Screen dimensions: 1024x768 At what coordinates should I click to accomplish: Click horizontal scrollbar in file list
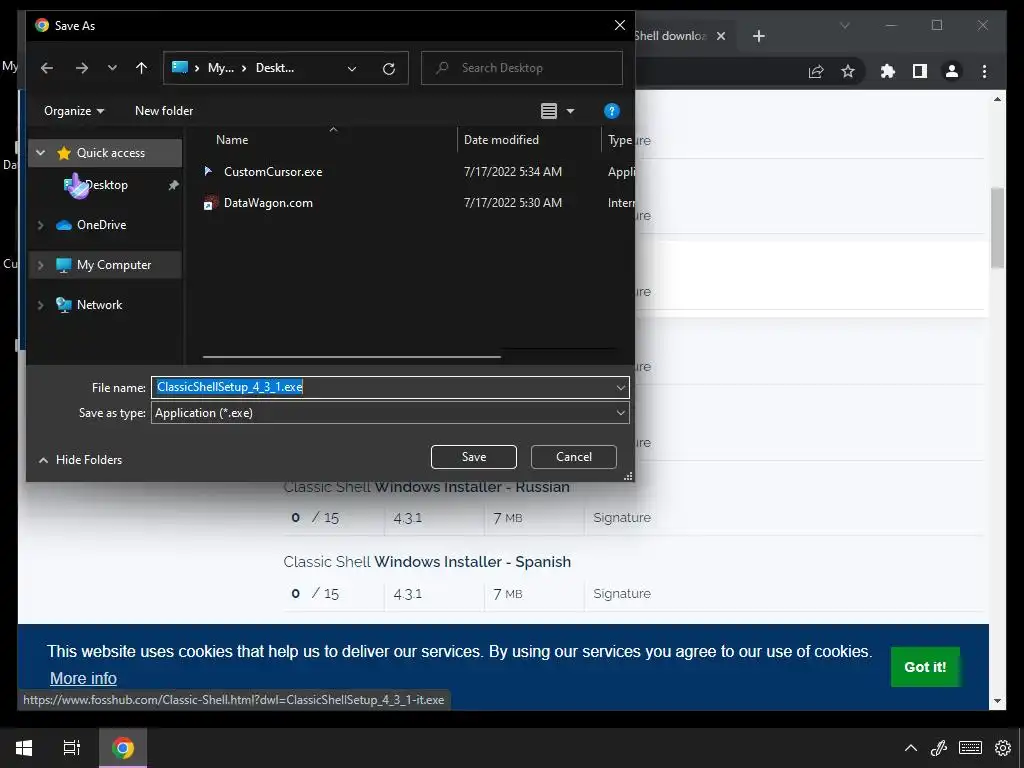pos(351,357)
